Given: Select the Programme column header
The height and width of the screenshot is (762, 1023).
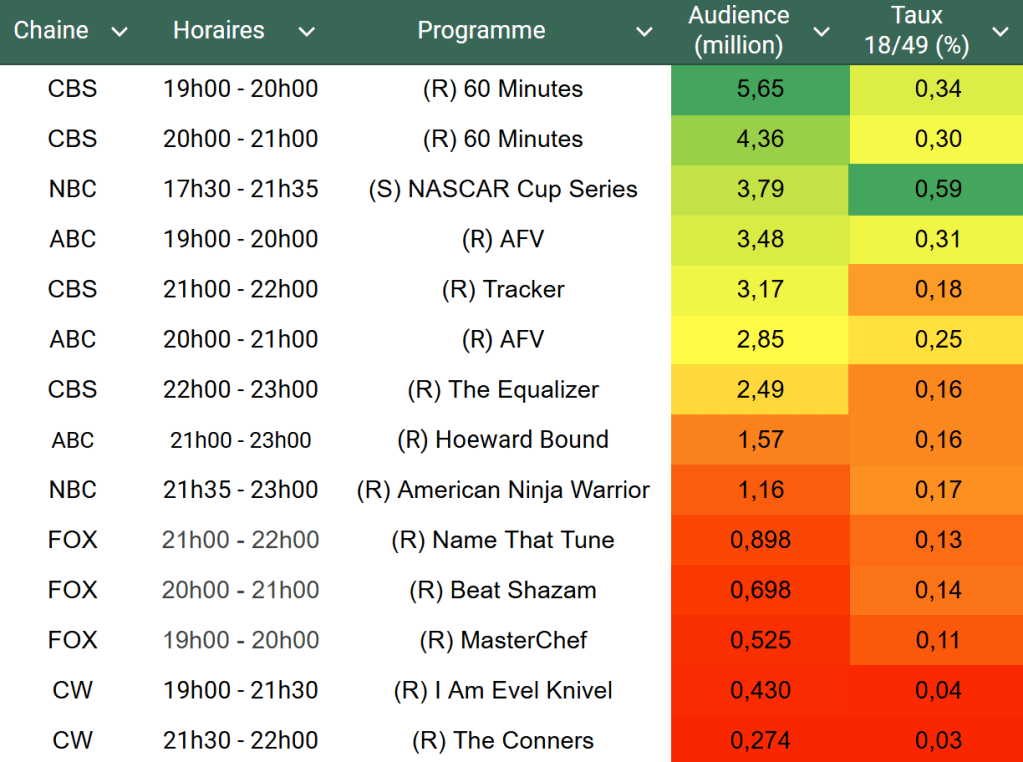Looking at the screenshot, I should click(x=481, y=31).
